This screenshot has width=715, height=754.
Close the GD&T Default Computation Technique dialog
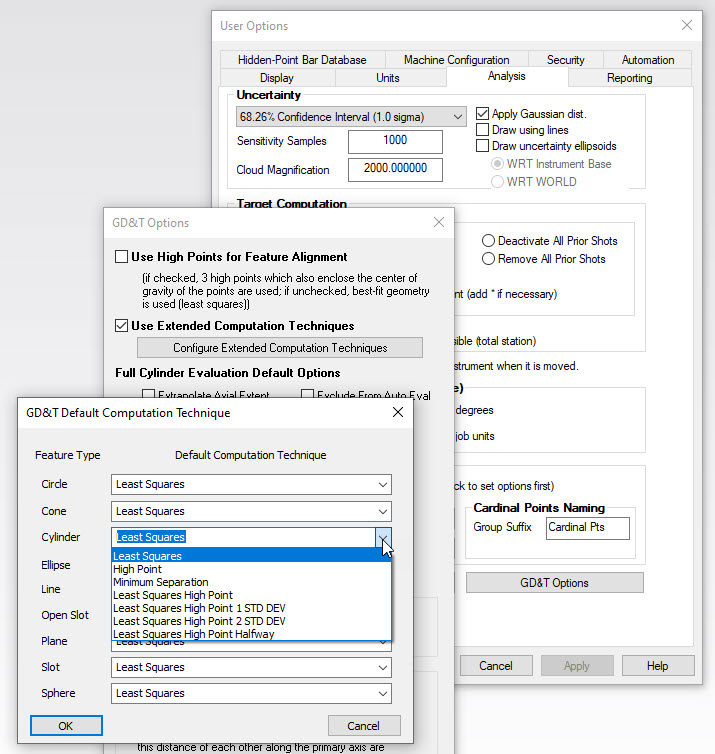point(398,412)
